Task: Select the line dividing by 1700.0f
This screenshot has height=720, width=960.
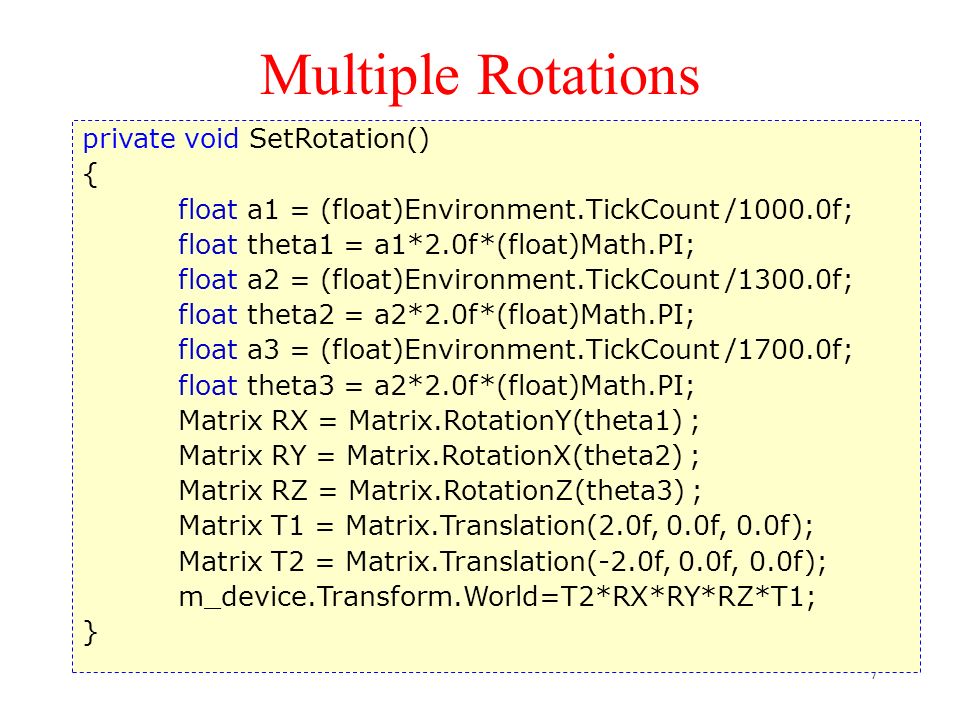Action: click(515, 350)
